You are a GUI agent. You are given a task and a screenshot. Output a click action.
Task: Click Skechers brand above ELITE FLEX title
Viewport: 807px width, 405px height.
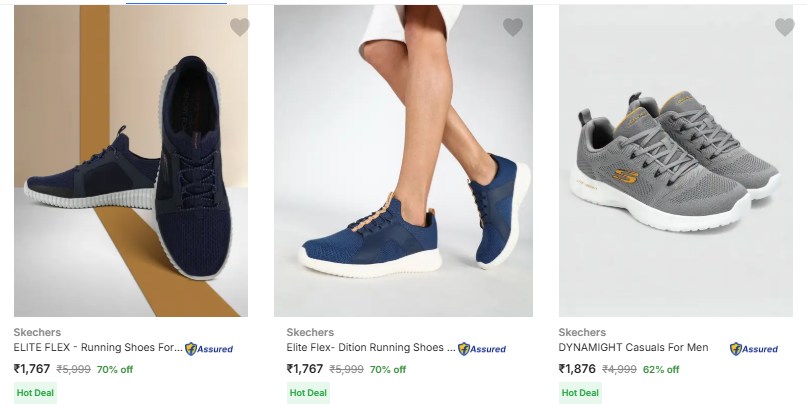click(37, 332)
